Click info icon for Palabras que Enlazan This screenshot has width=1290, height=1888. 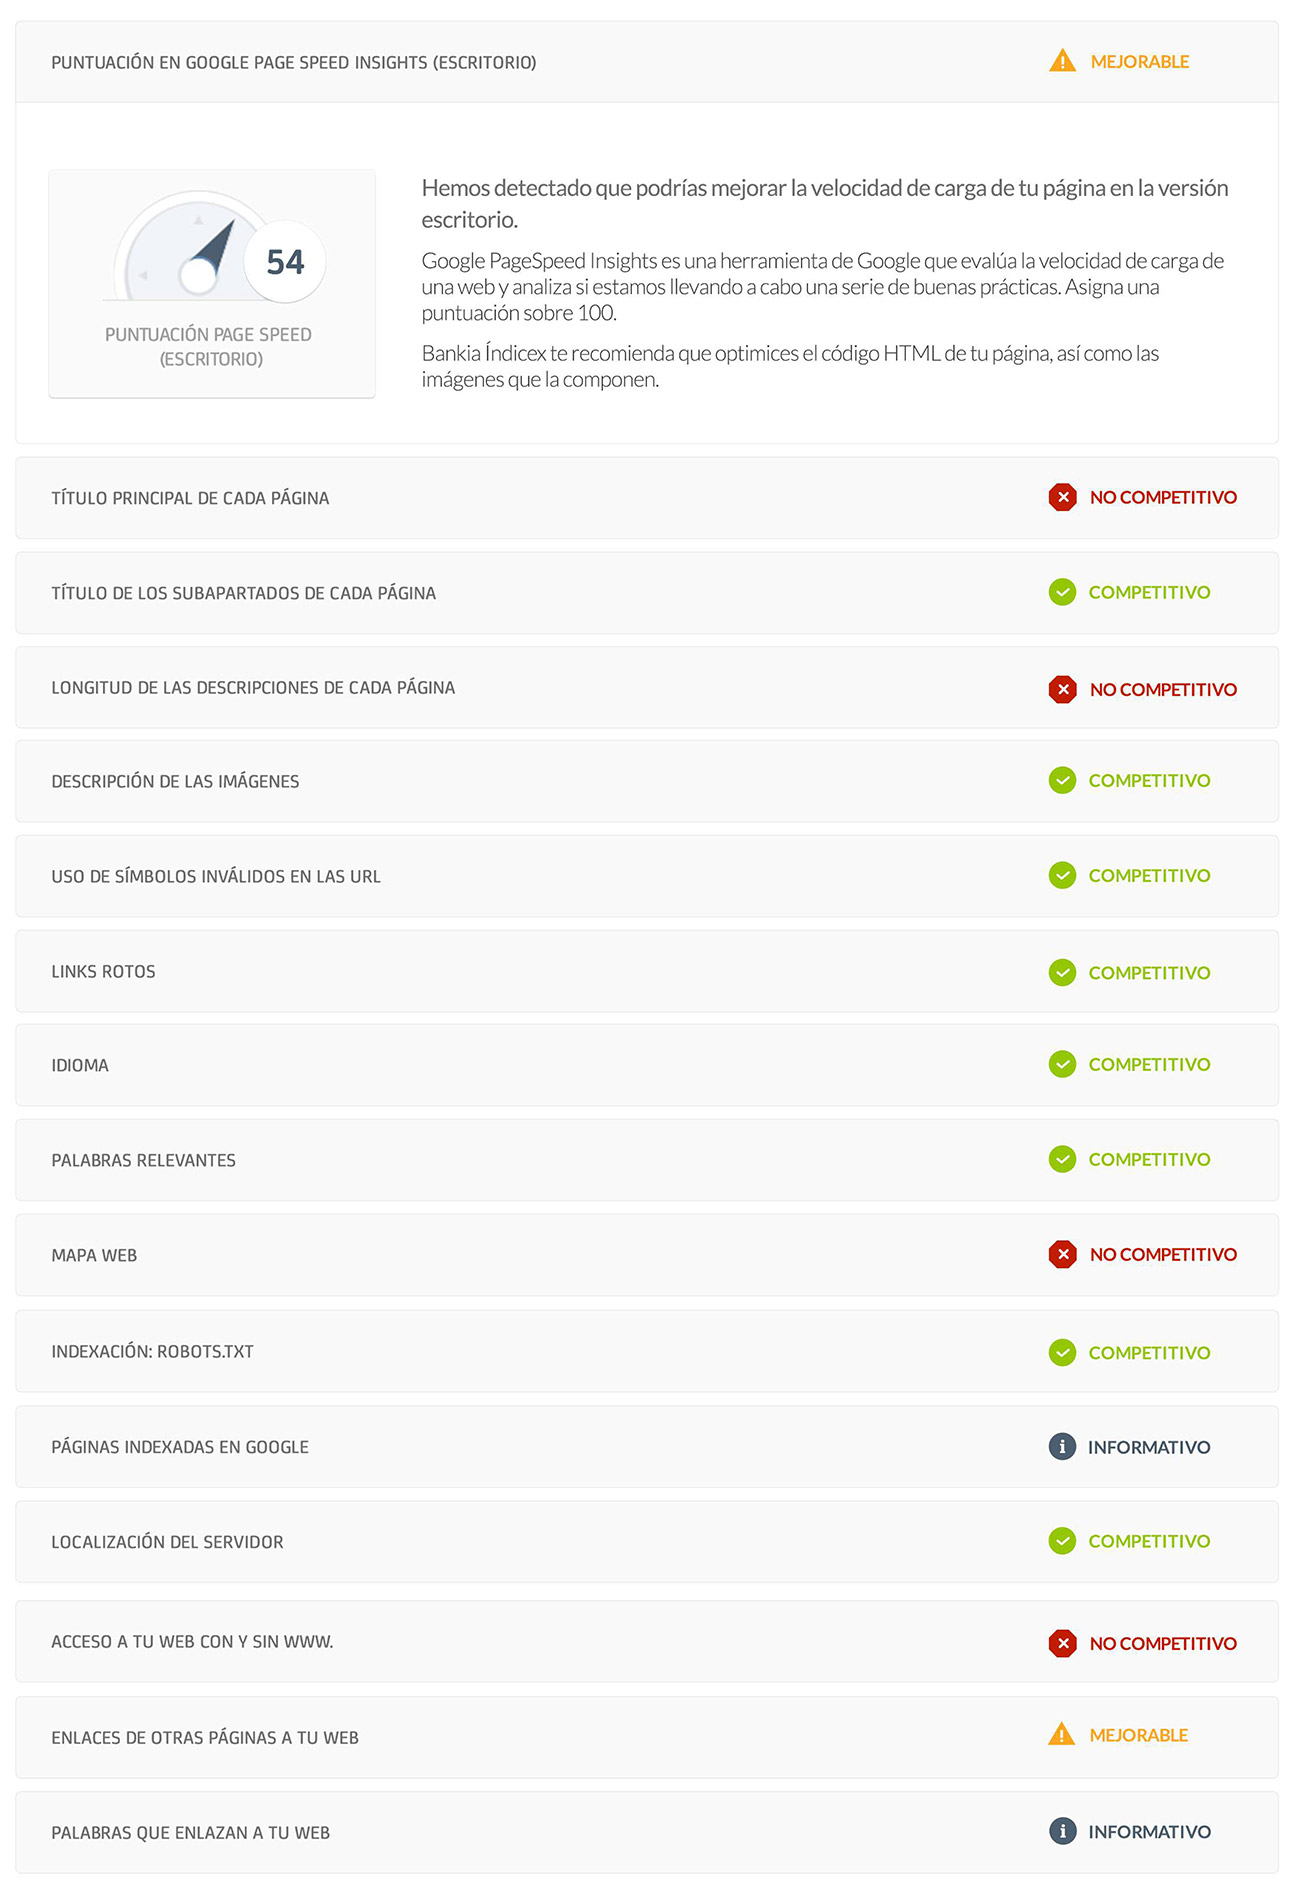click(x=1062, y=1831)
